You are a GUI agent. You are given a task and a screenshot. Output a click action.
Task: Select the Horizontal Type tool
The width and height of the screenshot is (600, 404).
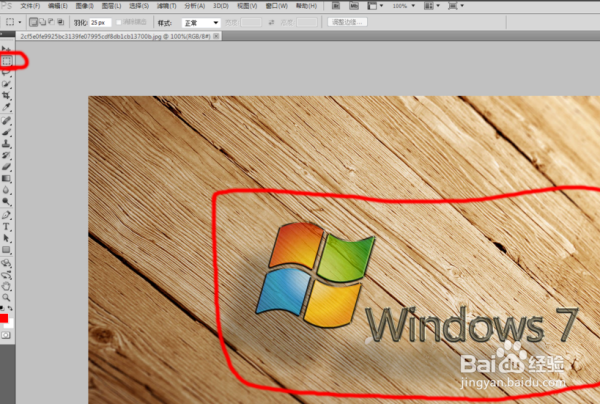click(6, 226)
